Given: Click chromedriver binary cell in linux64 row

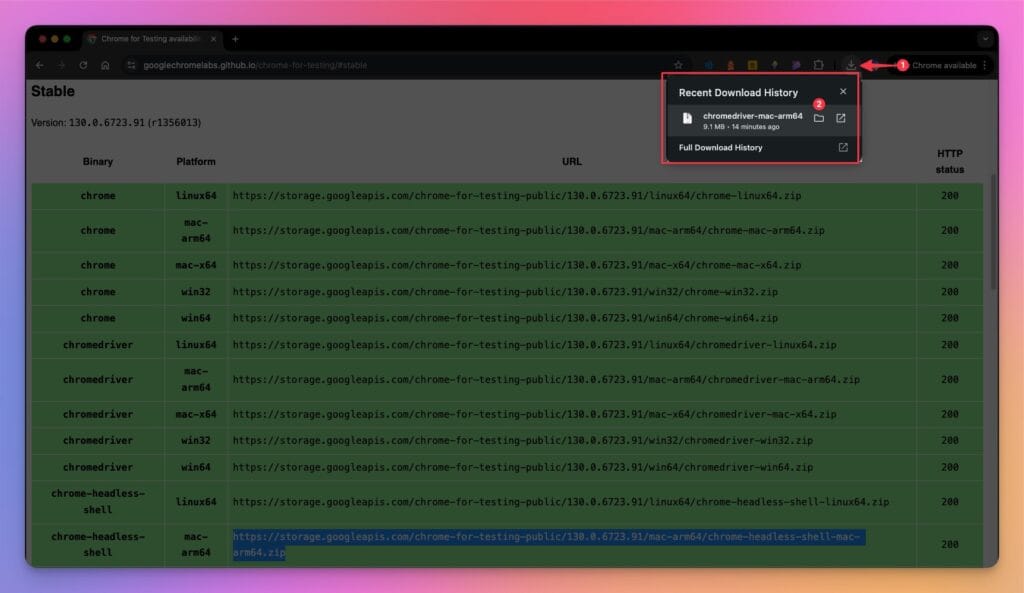Looking at the screenshot, I should 98,345.
